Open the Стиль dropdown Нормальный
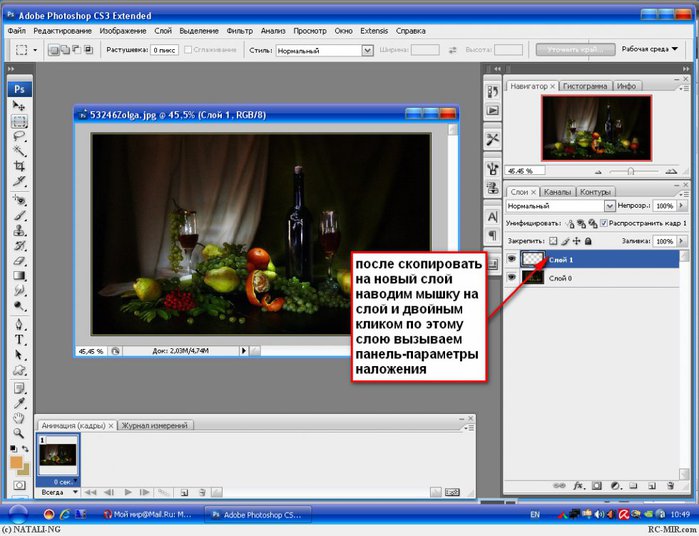699x536 pixels. coord(325,50)
